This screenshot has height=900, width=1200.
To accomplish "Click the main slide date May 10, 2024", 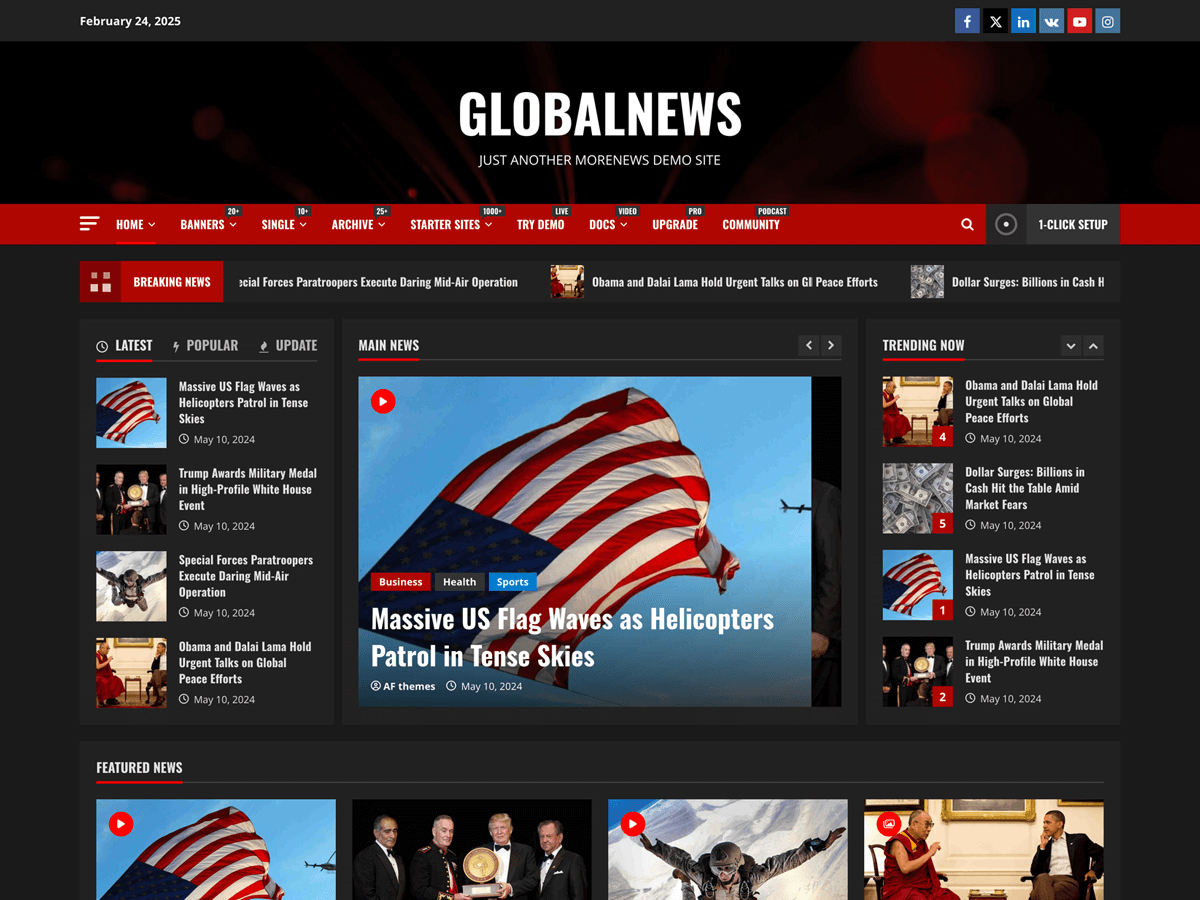I will (x=491, y=686).
